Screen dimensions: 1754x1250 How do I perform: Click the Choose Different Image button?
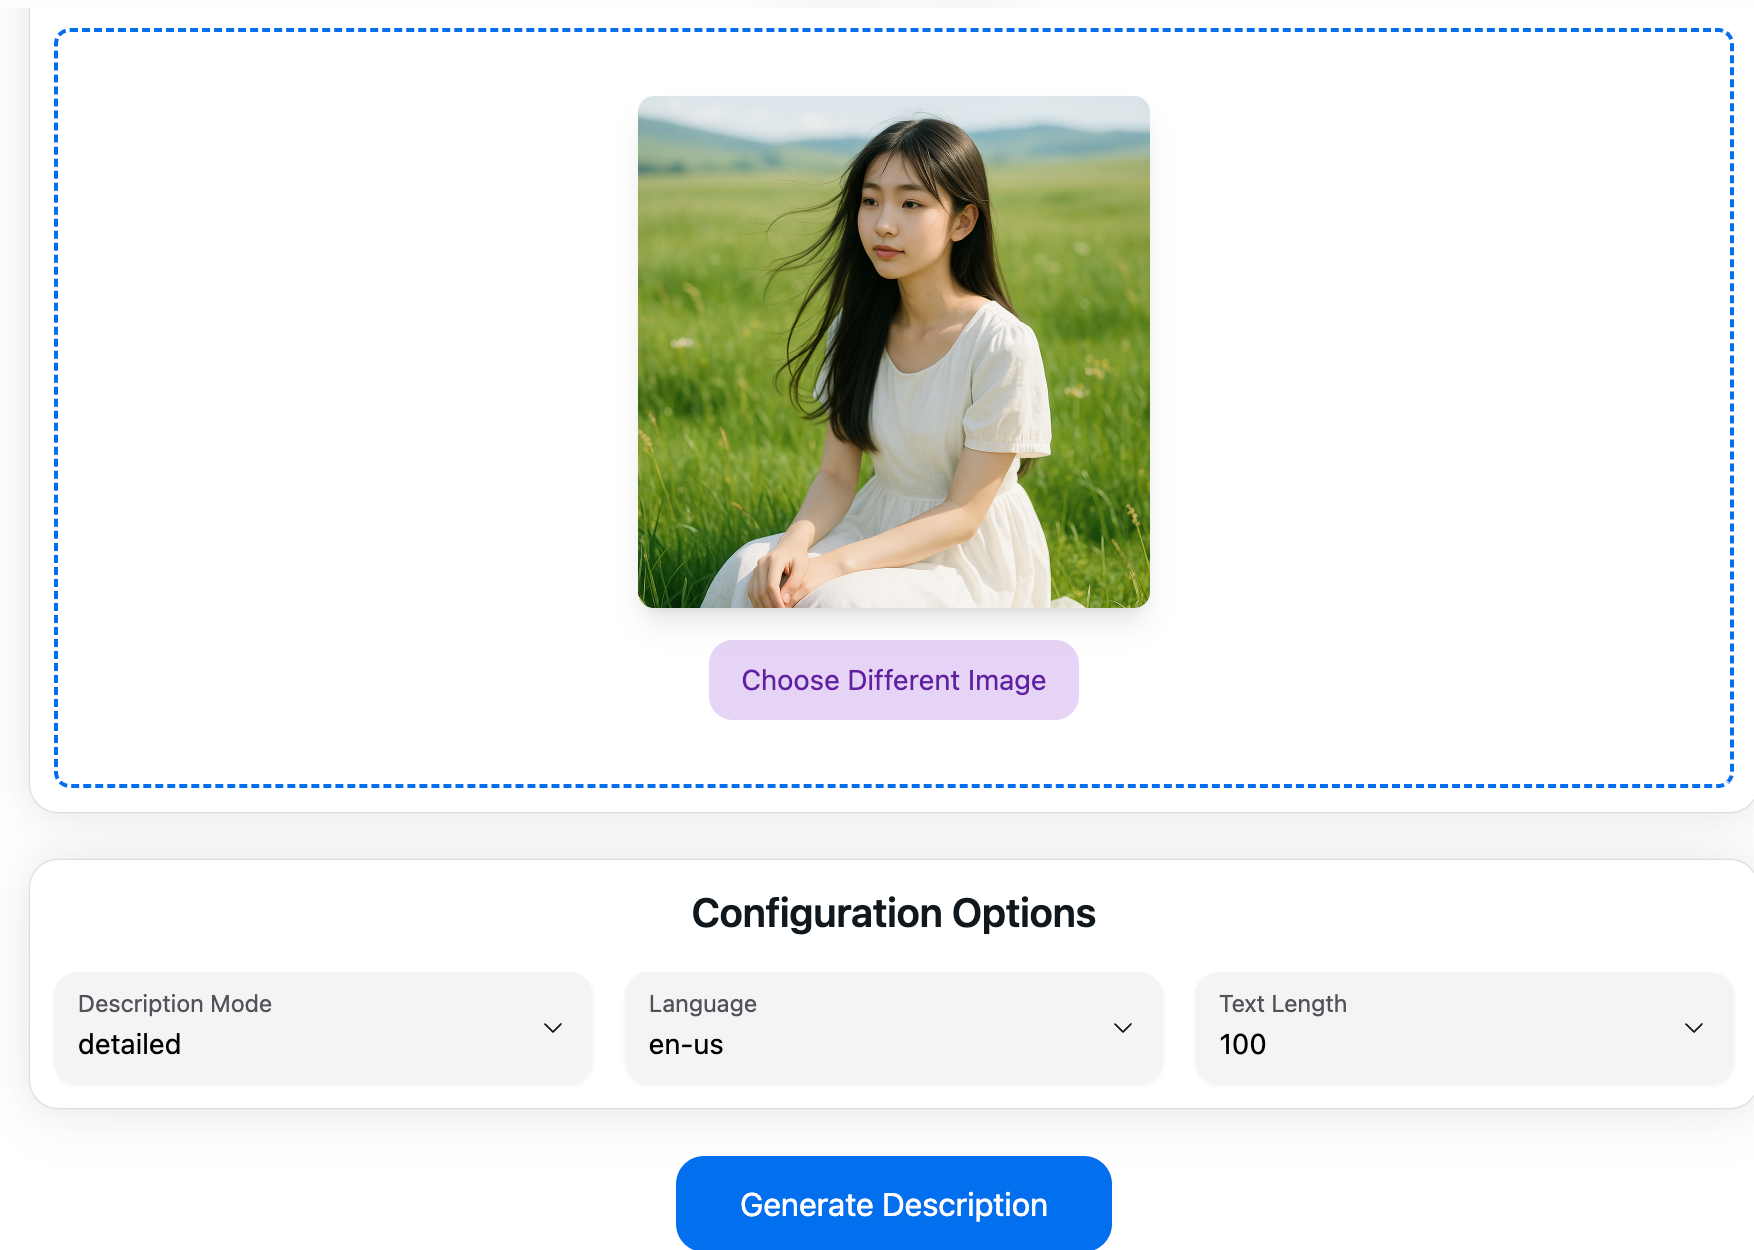(893, 680)
